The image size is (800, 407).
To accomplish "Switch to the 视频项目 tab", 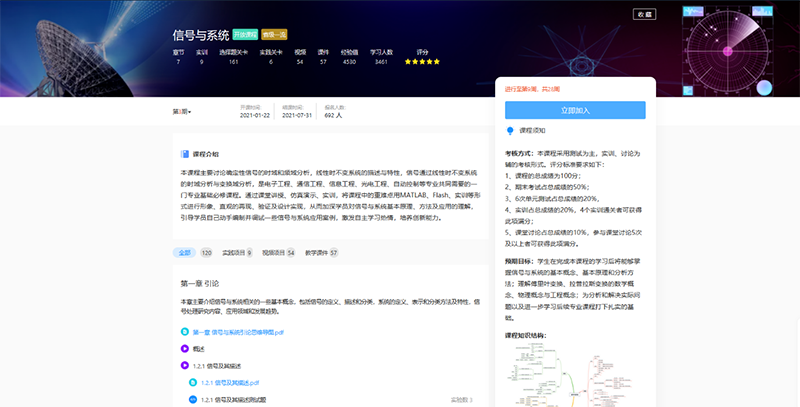I will click(278, 253).
